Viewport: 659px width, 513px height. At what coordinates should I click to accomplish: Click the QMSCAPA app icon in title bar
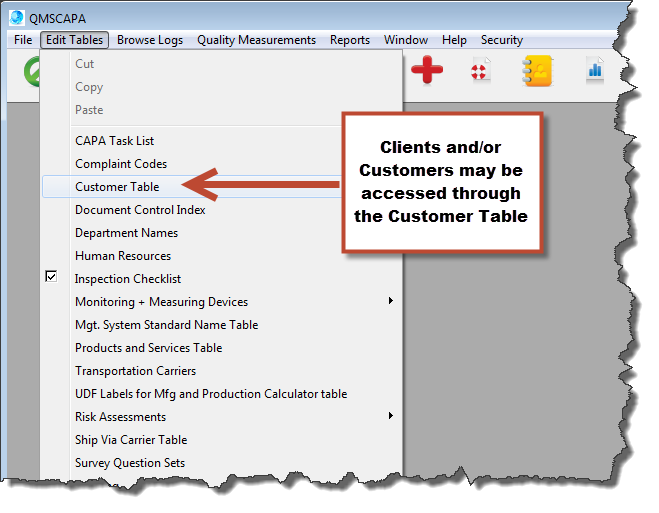pyautogui.click(x=17, y=18)
